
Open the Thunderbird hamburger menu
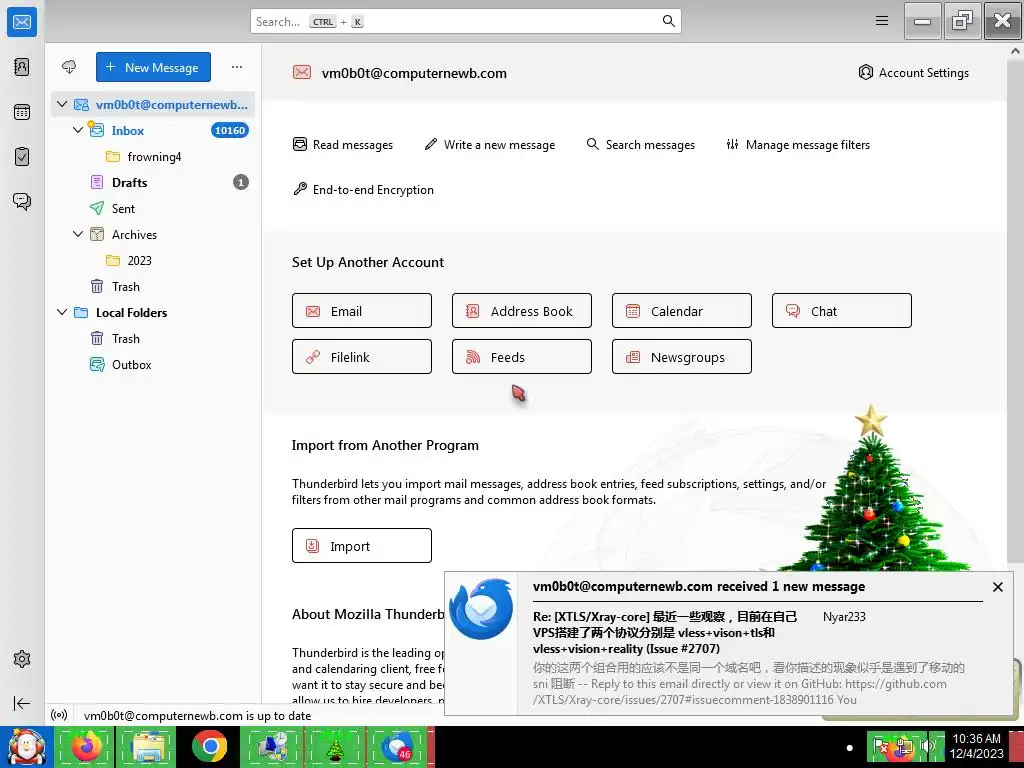pos(882,21)
